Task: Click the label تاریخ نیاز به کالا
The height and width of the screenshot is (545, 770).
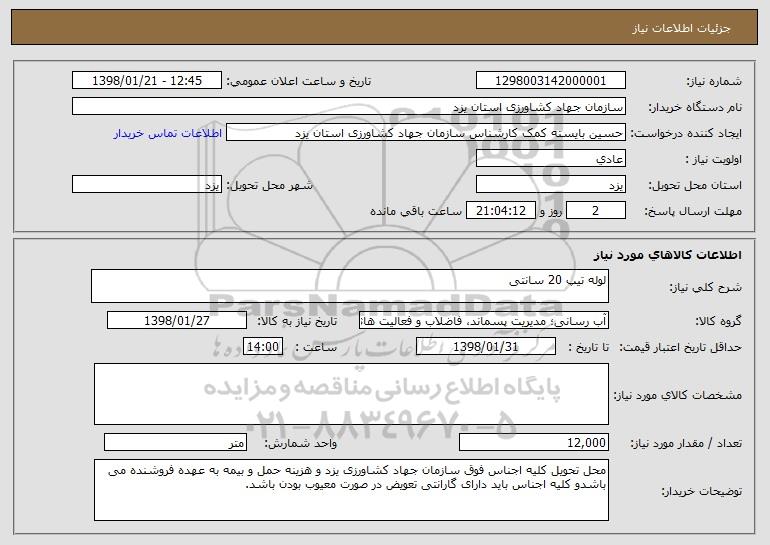Action: coord(297,321)
